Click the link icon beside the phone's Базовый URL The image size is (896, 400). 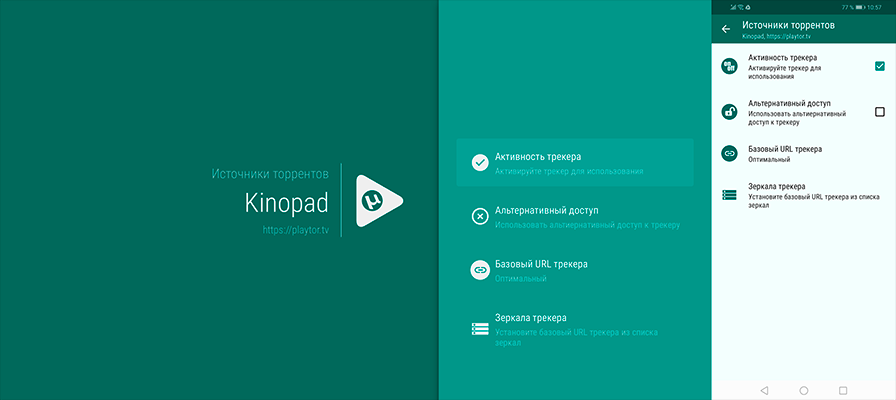point(729,153)
